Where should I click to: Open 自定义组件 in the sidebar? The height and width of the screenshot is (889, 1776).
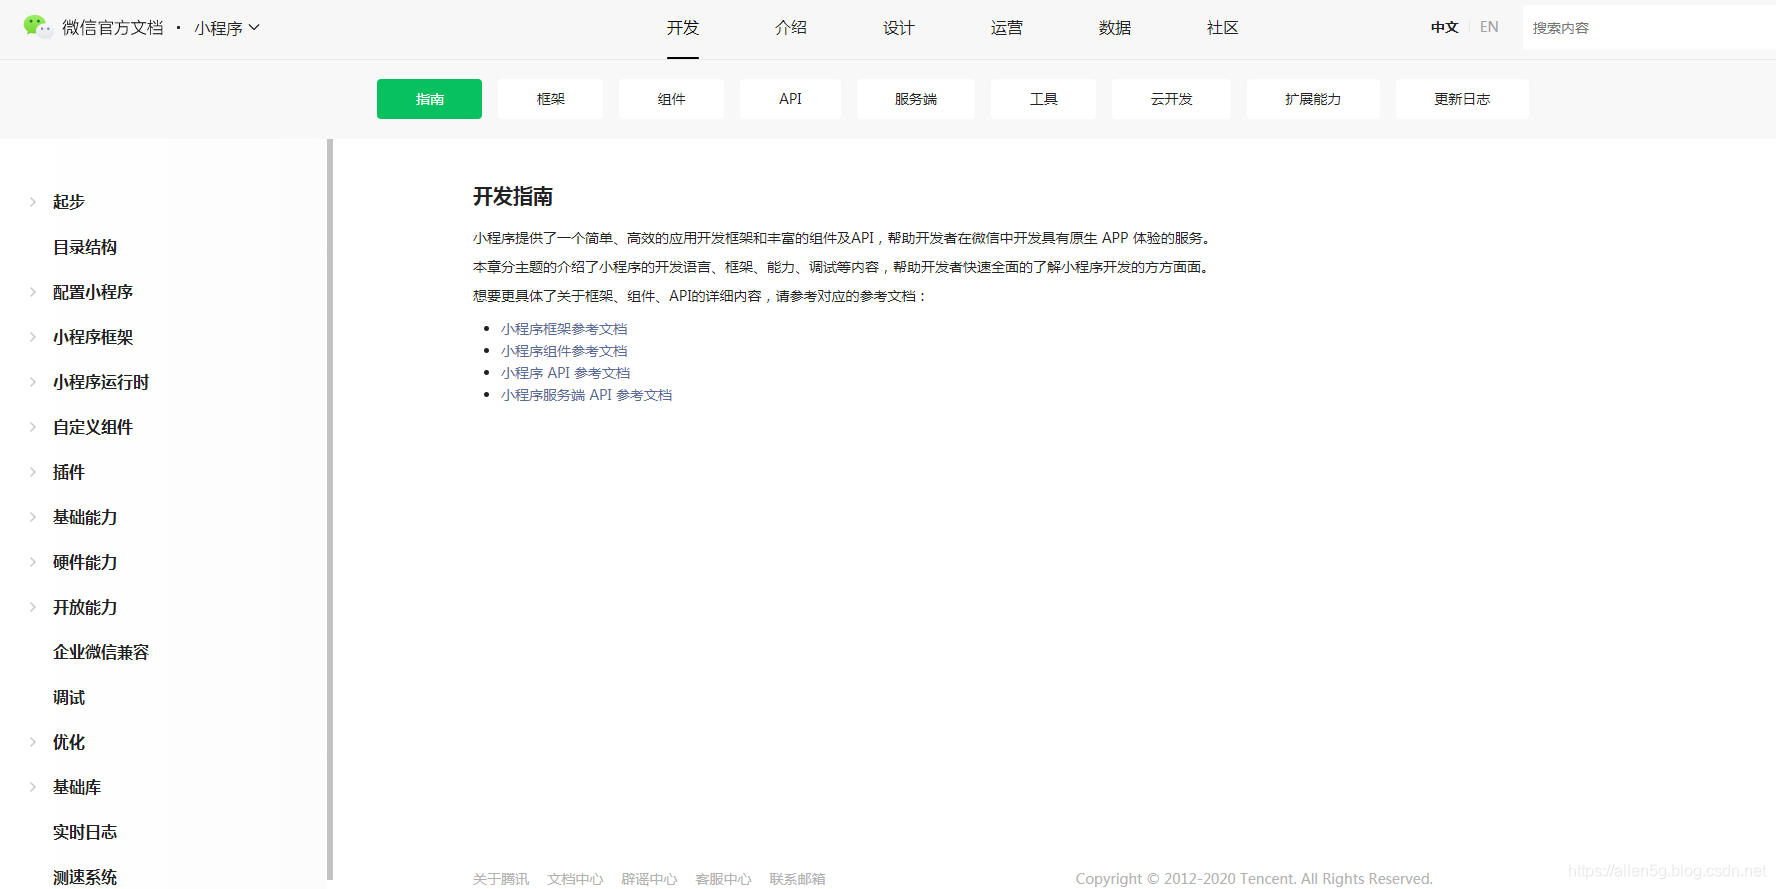click(x=93, y=427)
